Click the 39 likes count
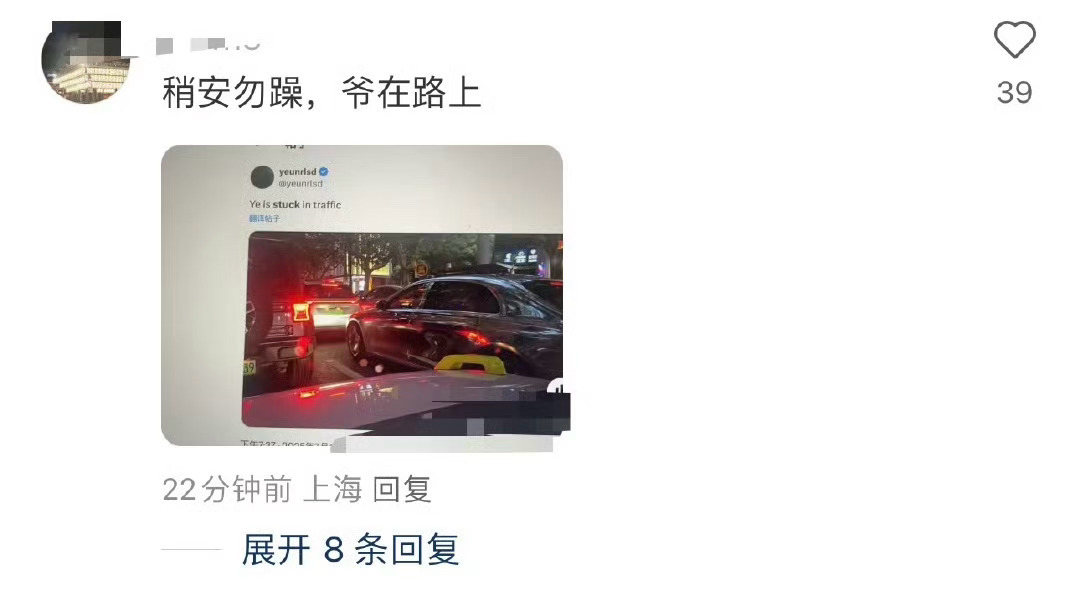This screenshot has width=1080, height=613. pyautogui.click(x=1014, y=93)
